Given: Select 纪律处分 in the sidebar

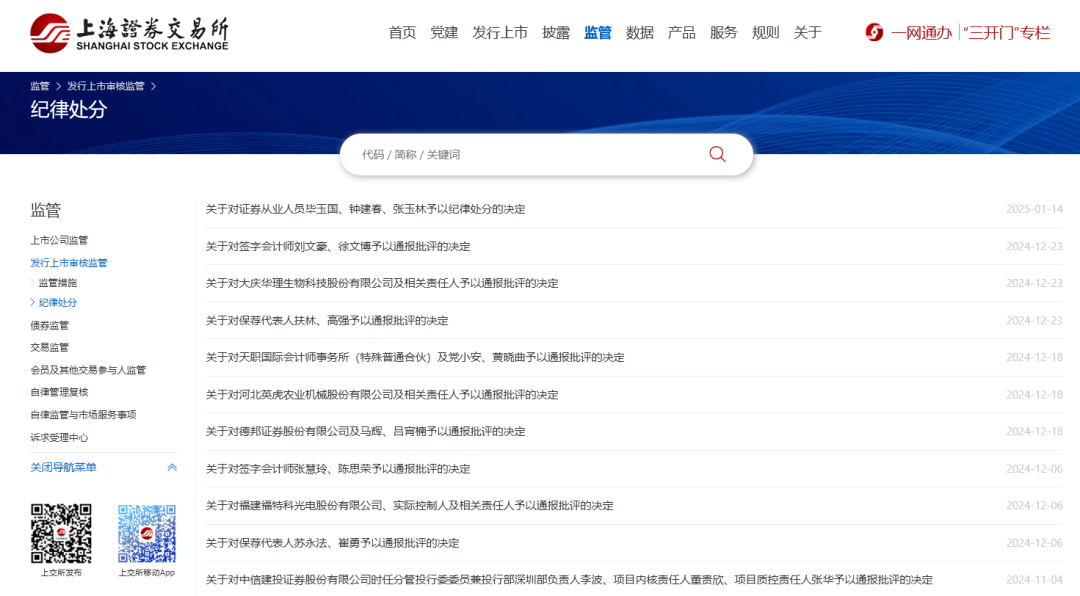Looking at the screenshot, I should (58, 303).
